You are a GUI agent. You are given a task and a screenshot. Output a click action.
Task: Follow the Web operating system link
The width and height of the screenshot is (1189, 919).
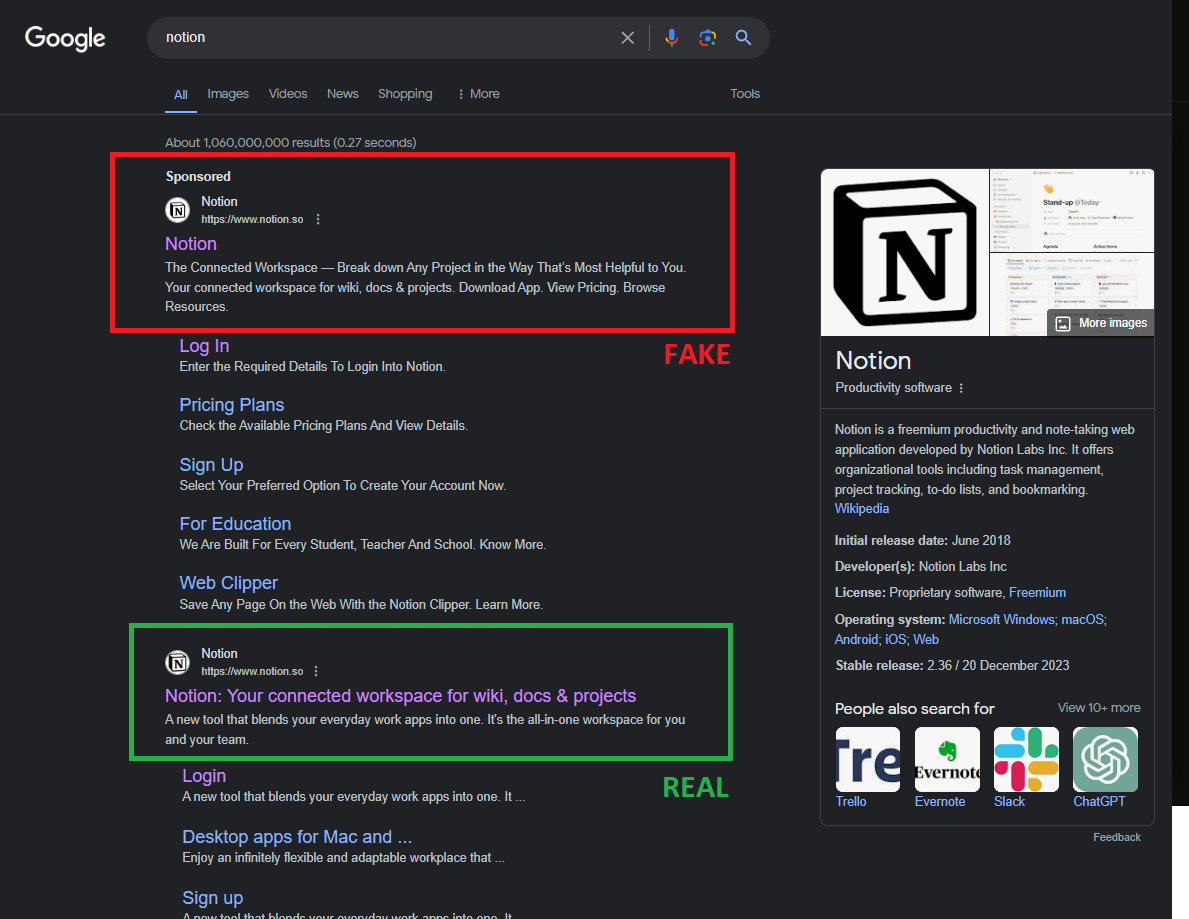coord(926,639)
